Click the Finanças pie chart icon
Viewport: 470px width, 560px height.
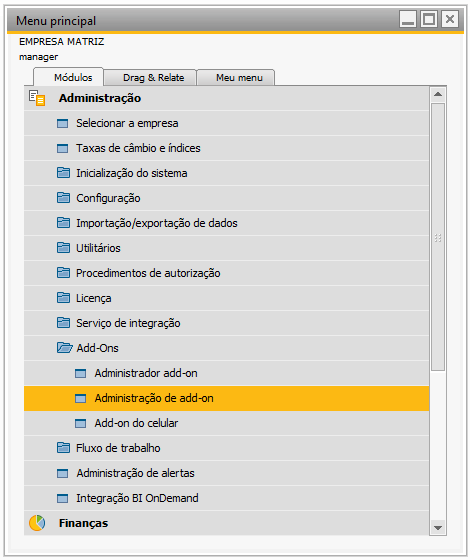click(37, 523)
